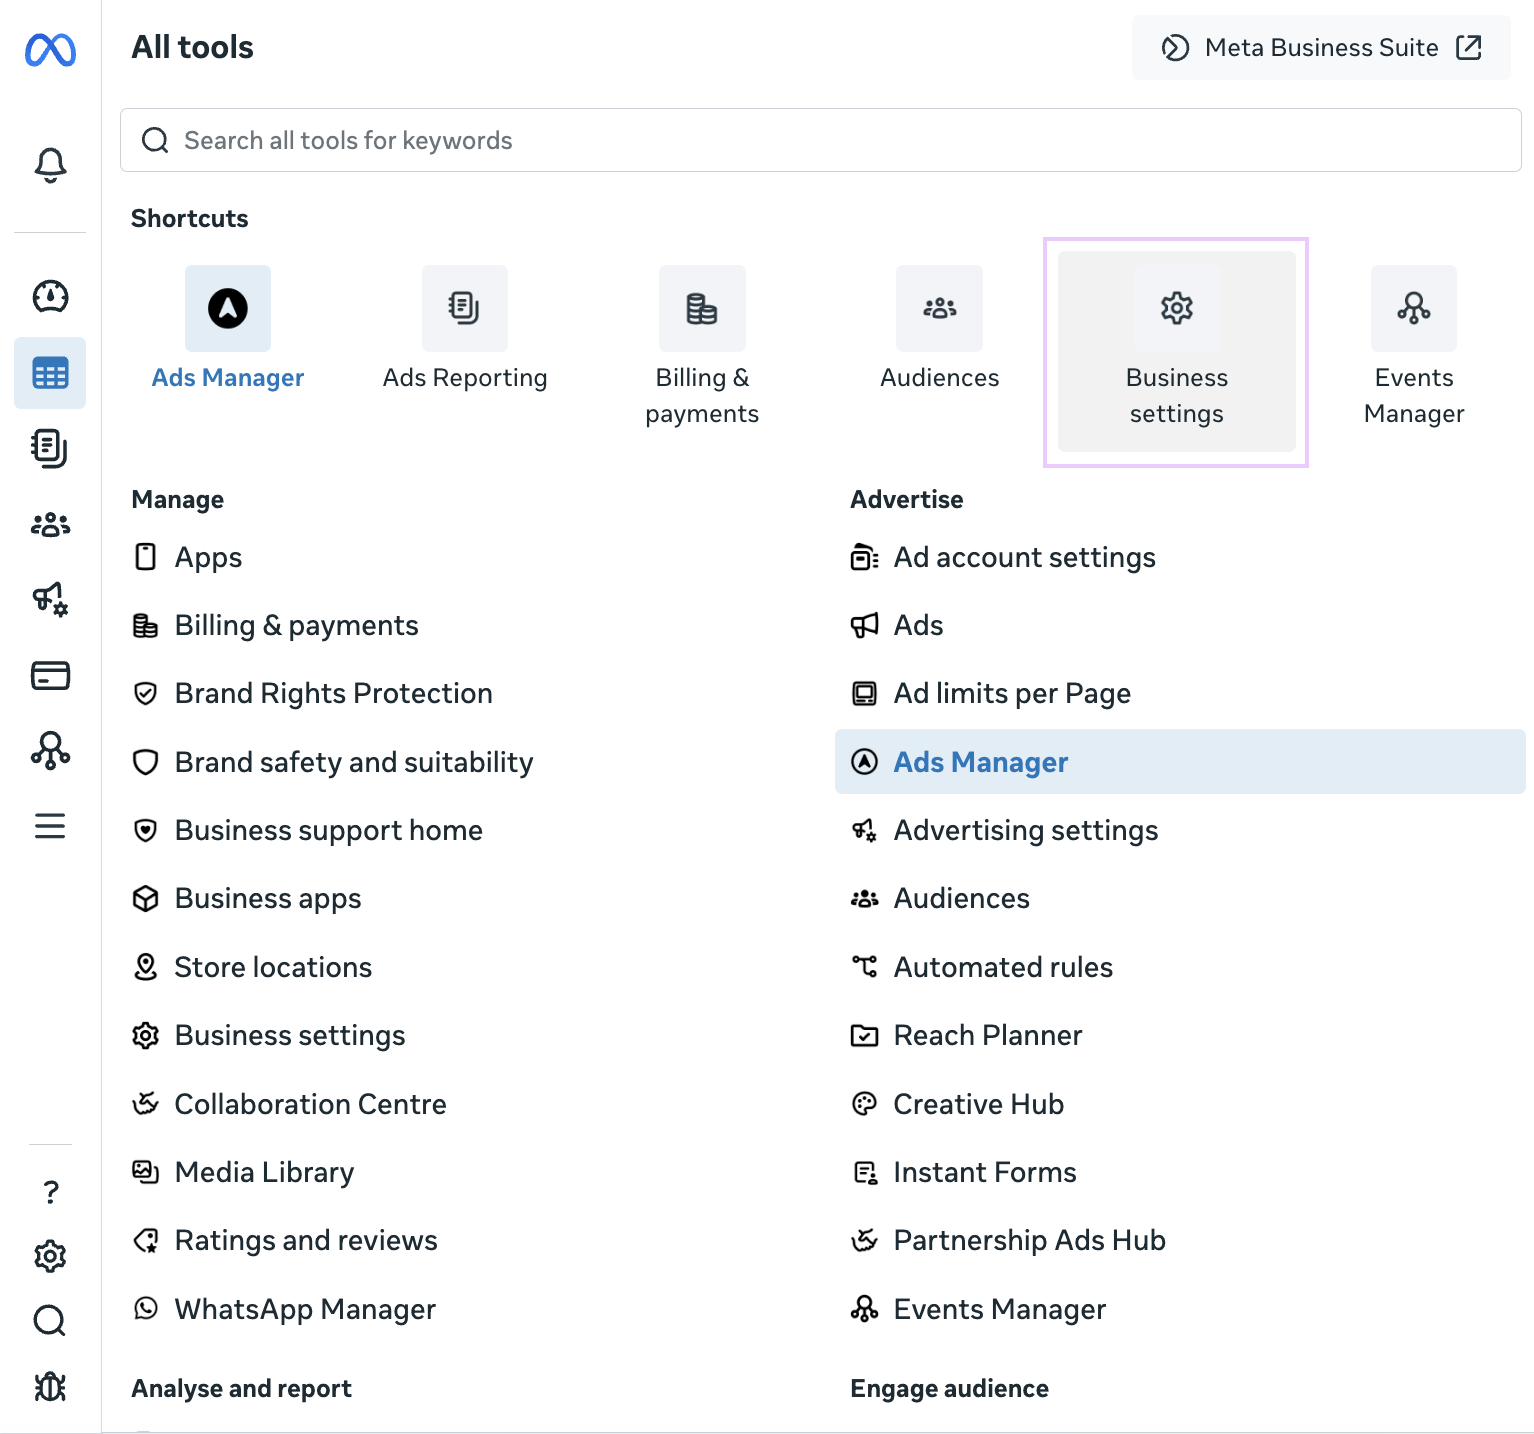This screenshot has height=1434, width=1534.
Task: Open Ratings and reviews
Action: tap(285, 1240)
